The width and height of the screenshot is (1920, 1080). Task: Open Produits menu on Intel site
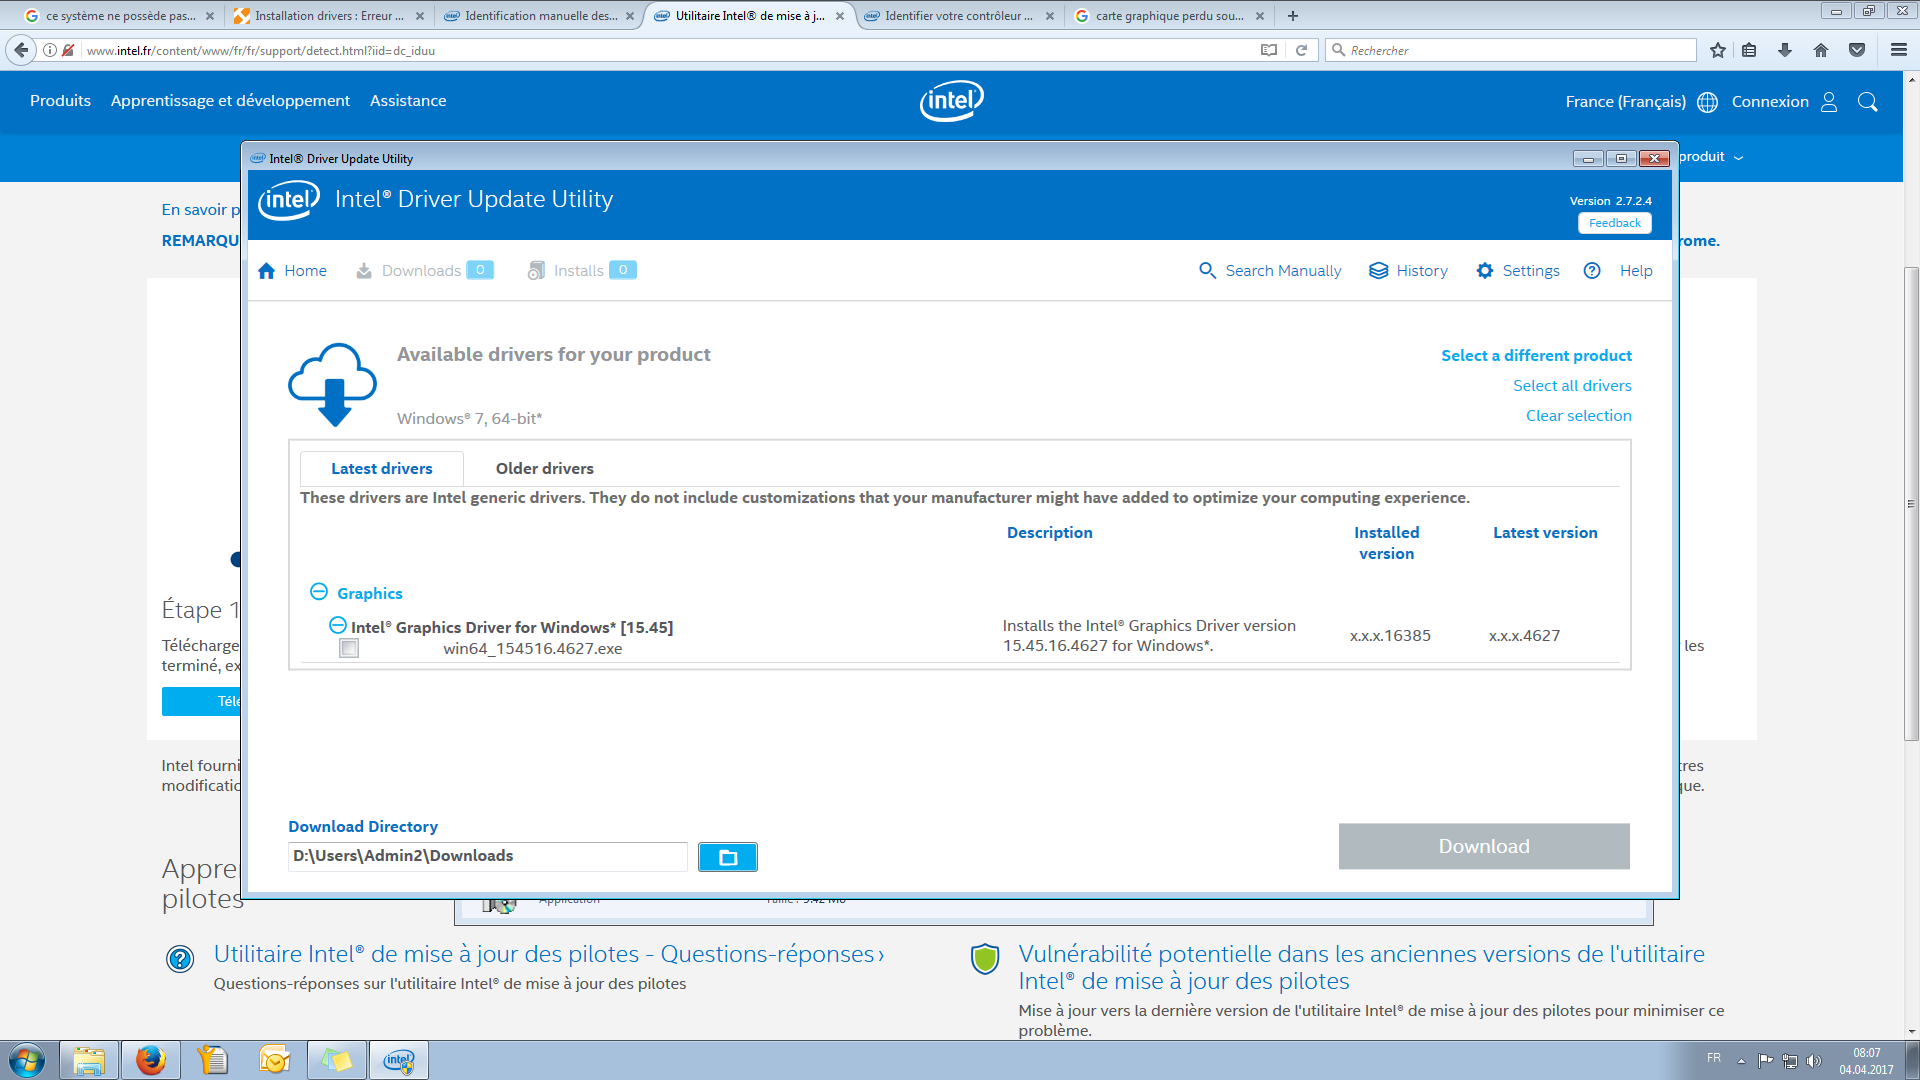(x=60, y=101)
